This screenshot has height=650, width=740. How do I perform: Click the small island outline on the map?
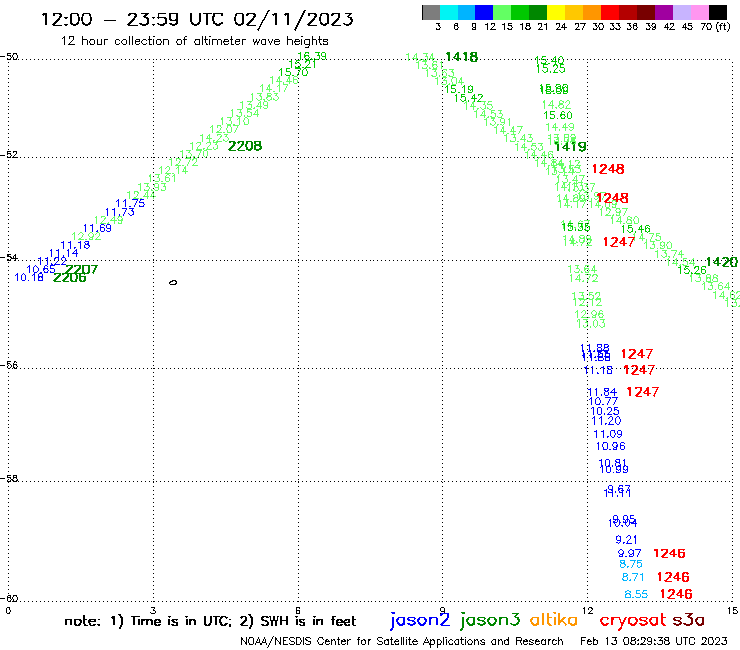click(x=173, y=282)
